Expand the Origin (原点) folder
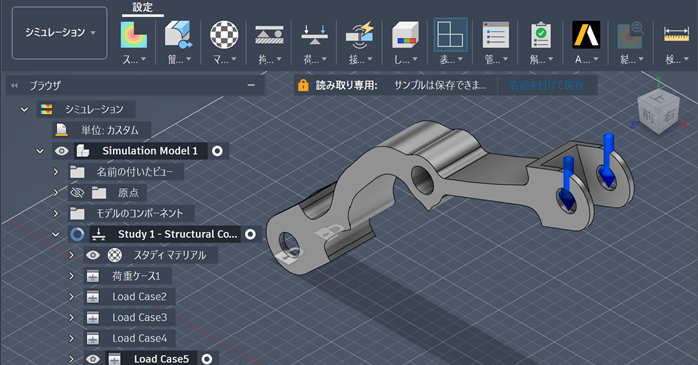This screenshot has width=698, height=365. pos(56,193)
